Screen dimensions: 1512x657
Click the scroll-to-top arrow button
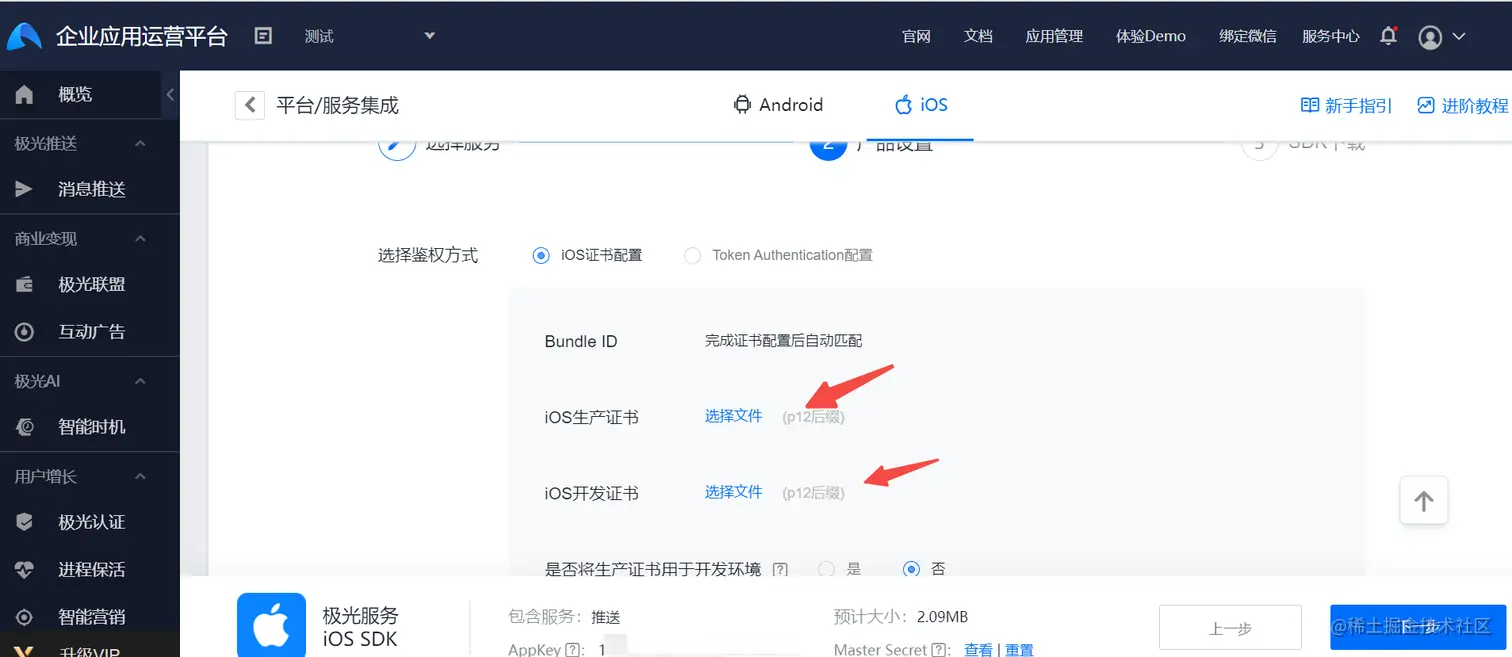(x=1424, y=501)
